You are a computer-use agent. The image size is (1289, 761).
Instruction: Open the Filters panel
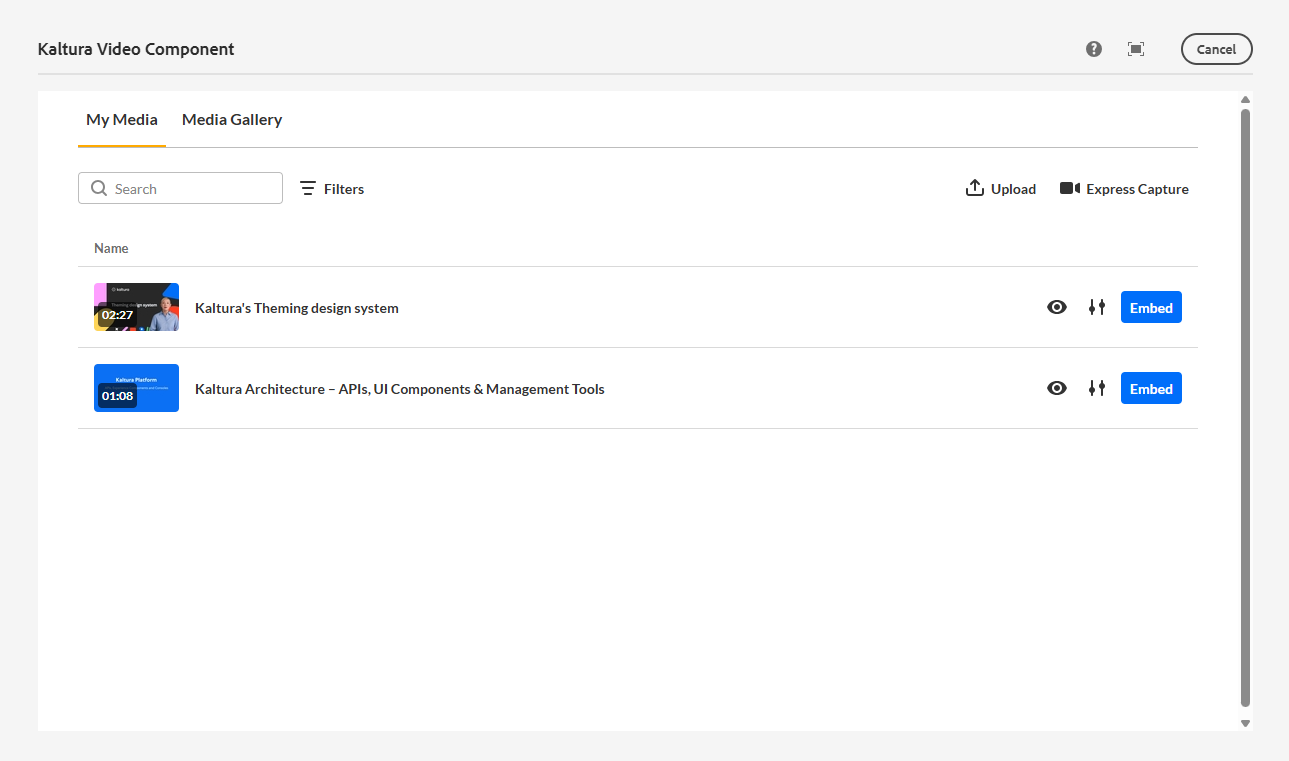tap(332, 189)
